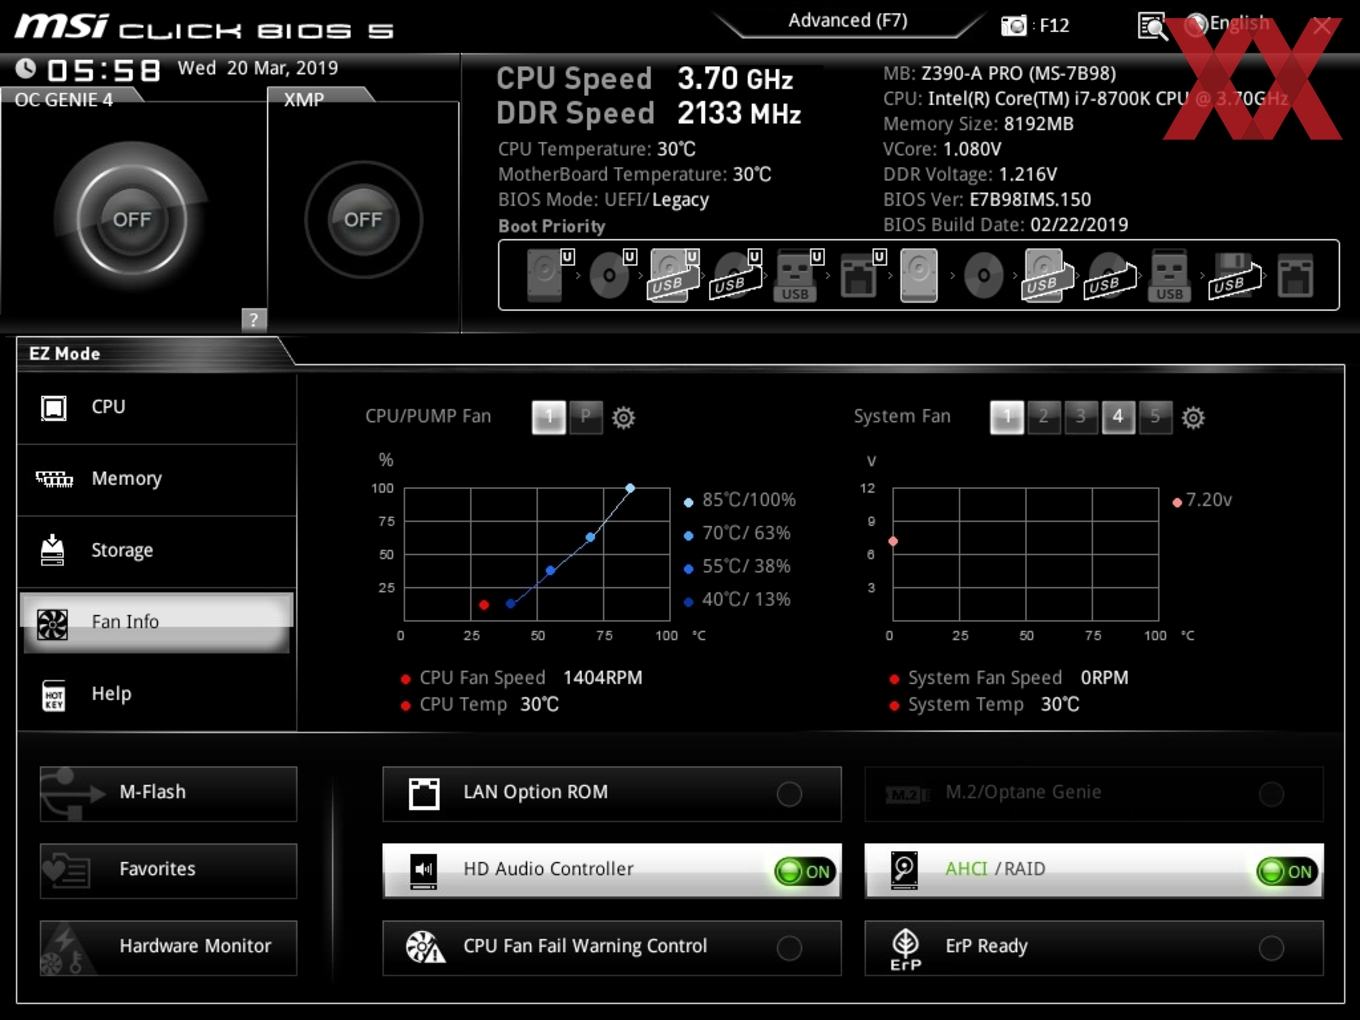Enable LAN Option ROM
This screenshot has height=1020, width=1360.
click(x=789, y=794)
